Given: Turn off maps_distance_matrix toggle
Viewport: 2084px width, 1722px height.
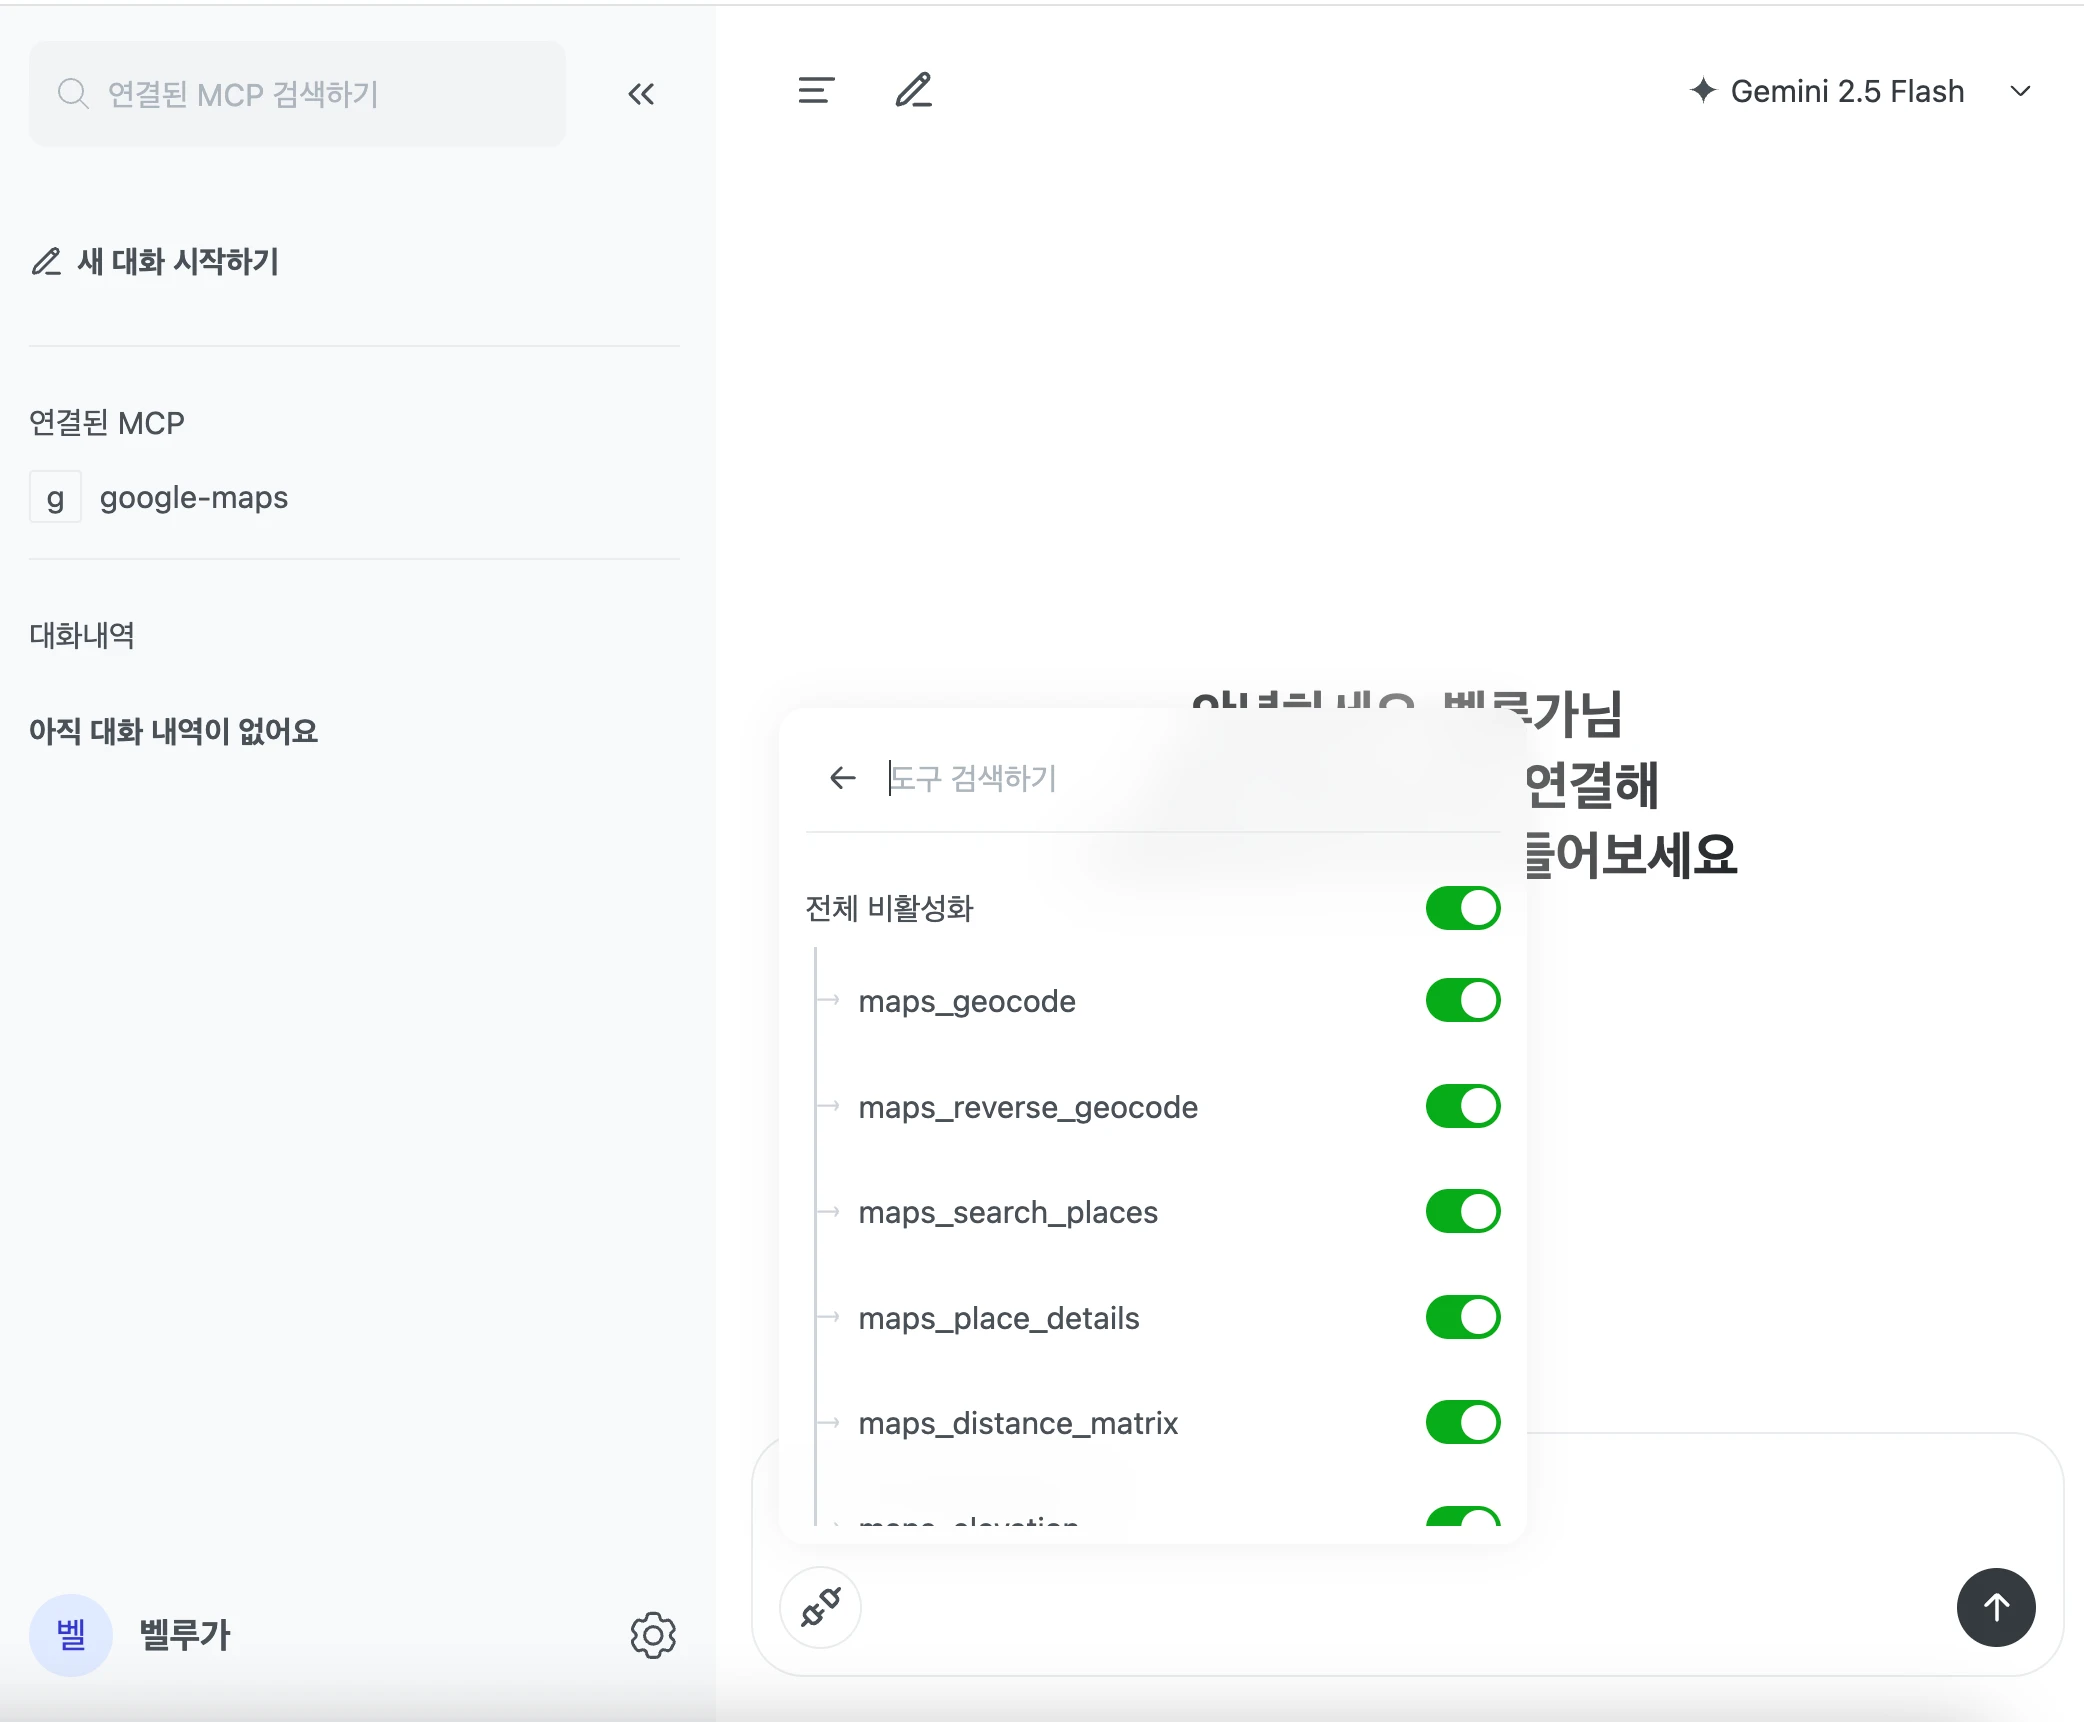Looking at the screenshot, I should [x=1463, y=1422].
